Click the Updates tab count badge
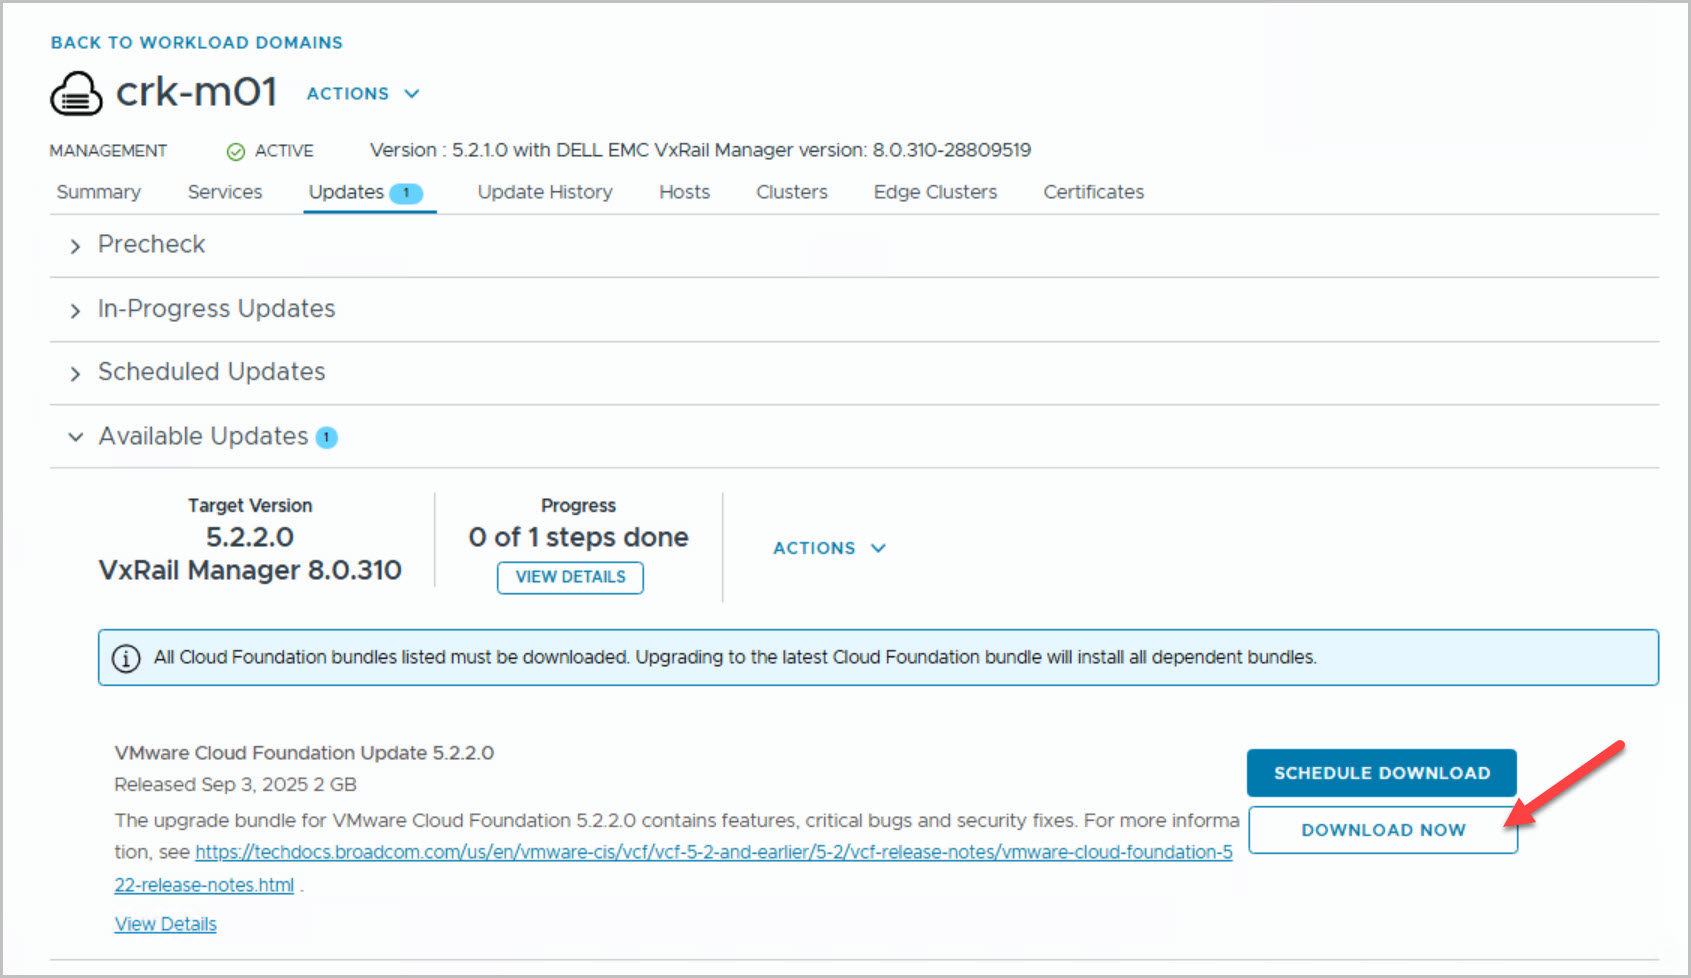The height and width of the screenshot is (978, 1691). point(406,193)
